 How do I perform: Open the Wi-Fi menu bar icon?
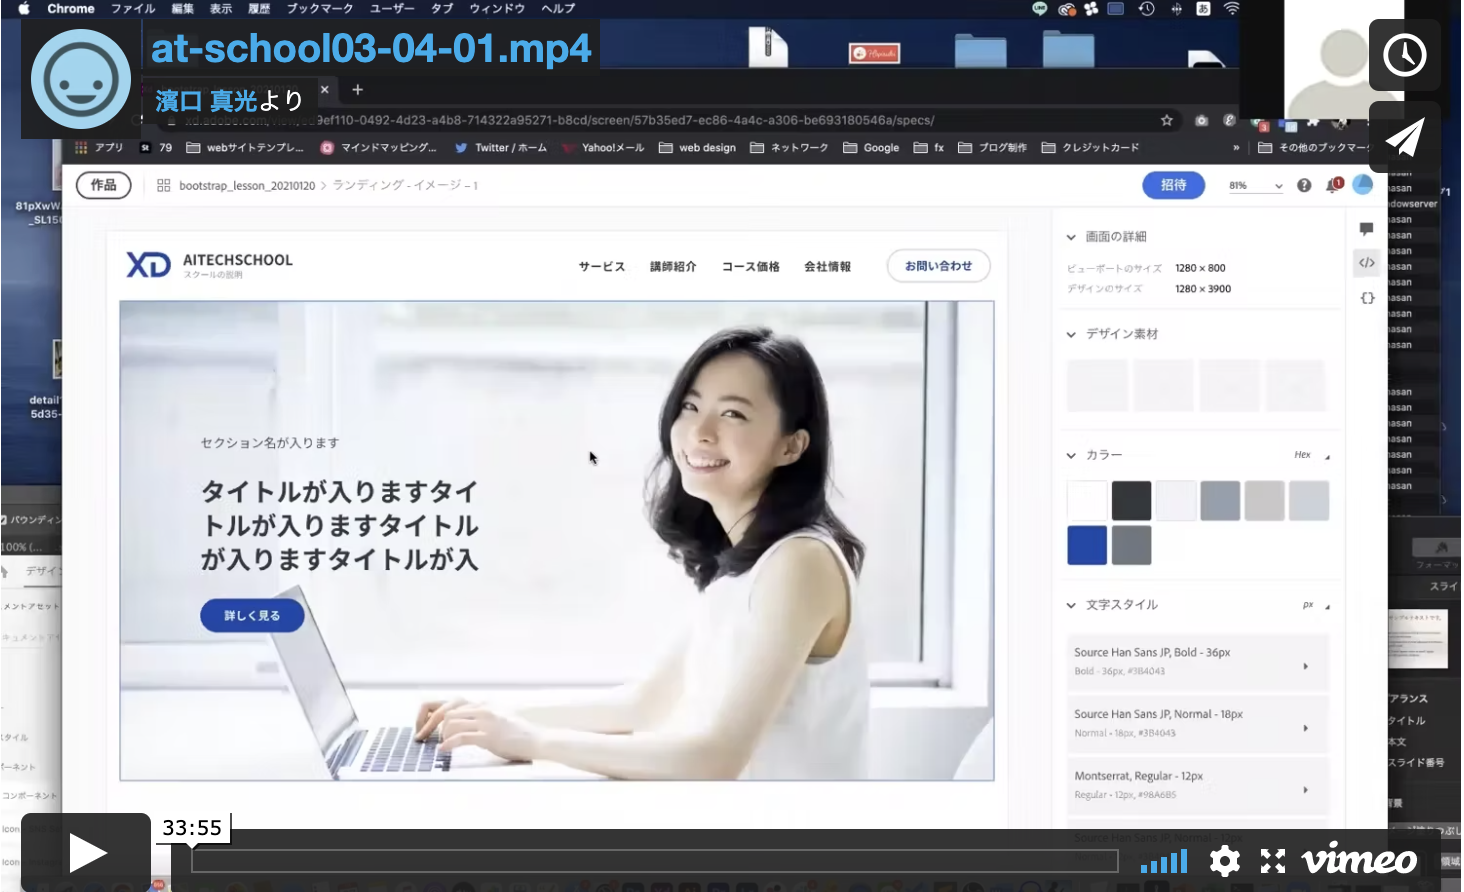(x=1232, y=8)
